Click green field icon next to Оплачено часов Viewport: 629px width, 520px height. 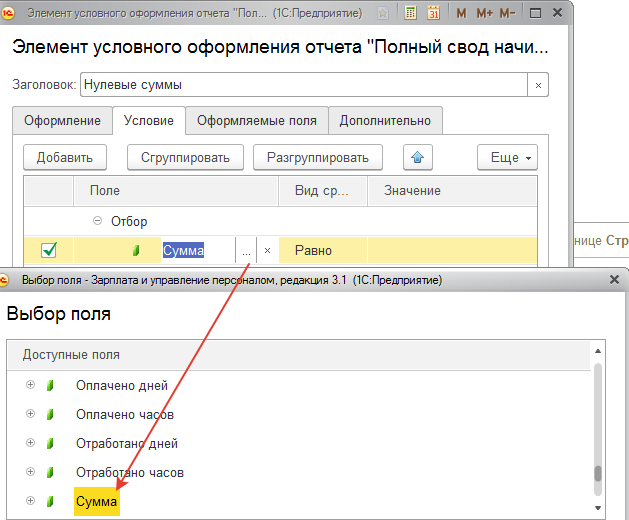50,414
